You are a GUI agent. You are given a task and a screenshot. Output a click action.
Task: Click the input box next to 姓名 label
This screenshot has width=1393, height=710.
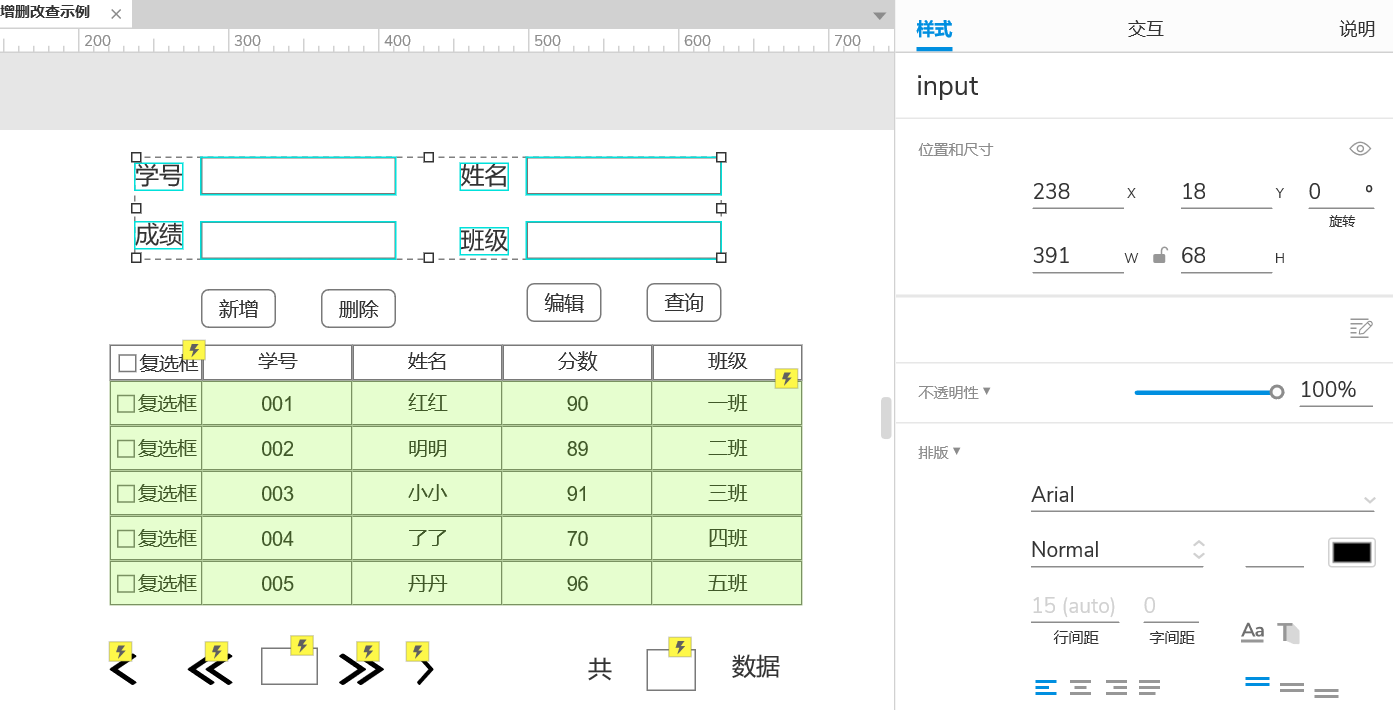pyautogui.click(x=624, y=176)
